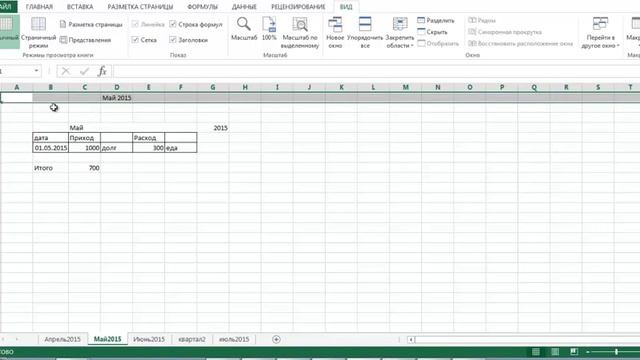Select cell showing 2015
Screen dimensions: 640x360
tap(213, 128)
